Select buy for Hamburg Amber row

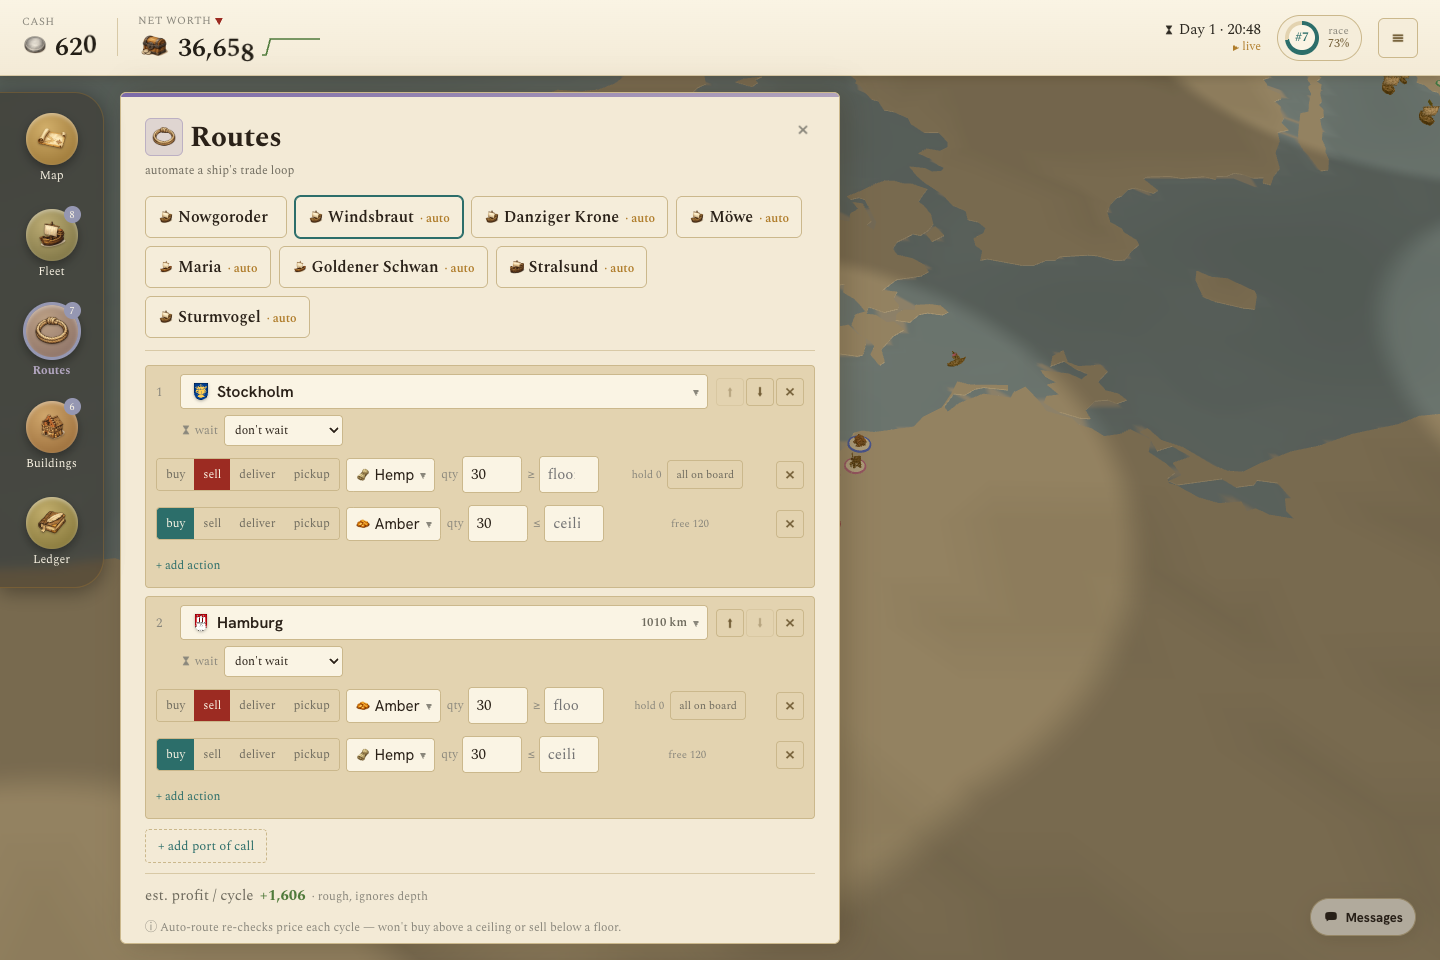[x=176, y=706]
